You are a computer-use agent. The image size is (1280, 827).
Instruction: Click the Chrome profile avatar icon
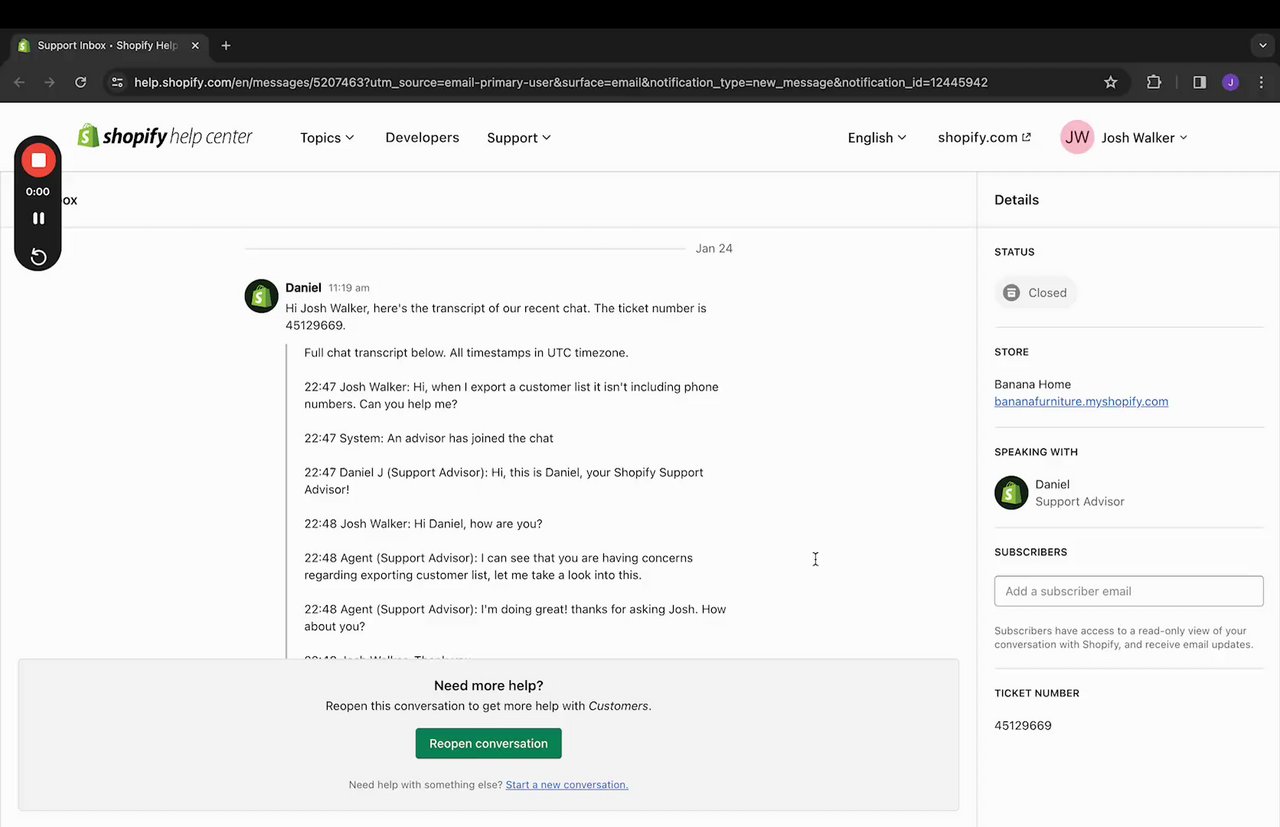point(1230,82)
